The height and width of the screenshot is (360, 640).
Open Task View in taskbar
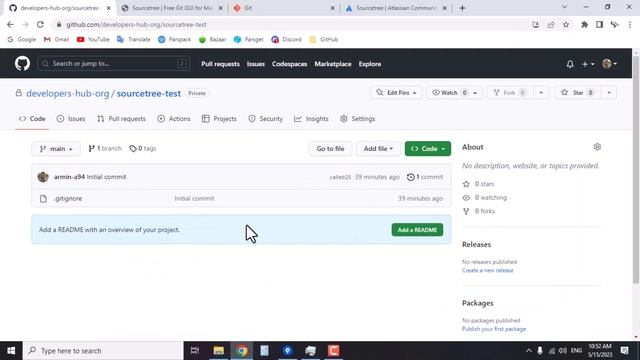(195, 351)
